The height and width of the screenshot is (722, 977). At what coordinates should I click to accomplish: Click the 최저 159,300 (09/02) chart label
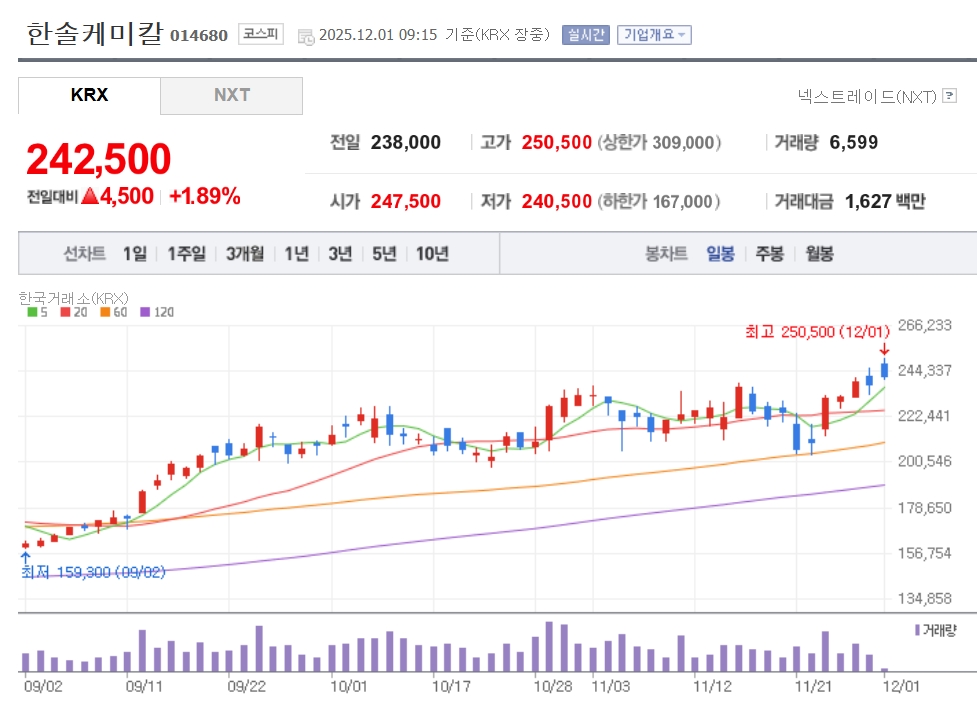pyautogui.click(x=93, y=572)
